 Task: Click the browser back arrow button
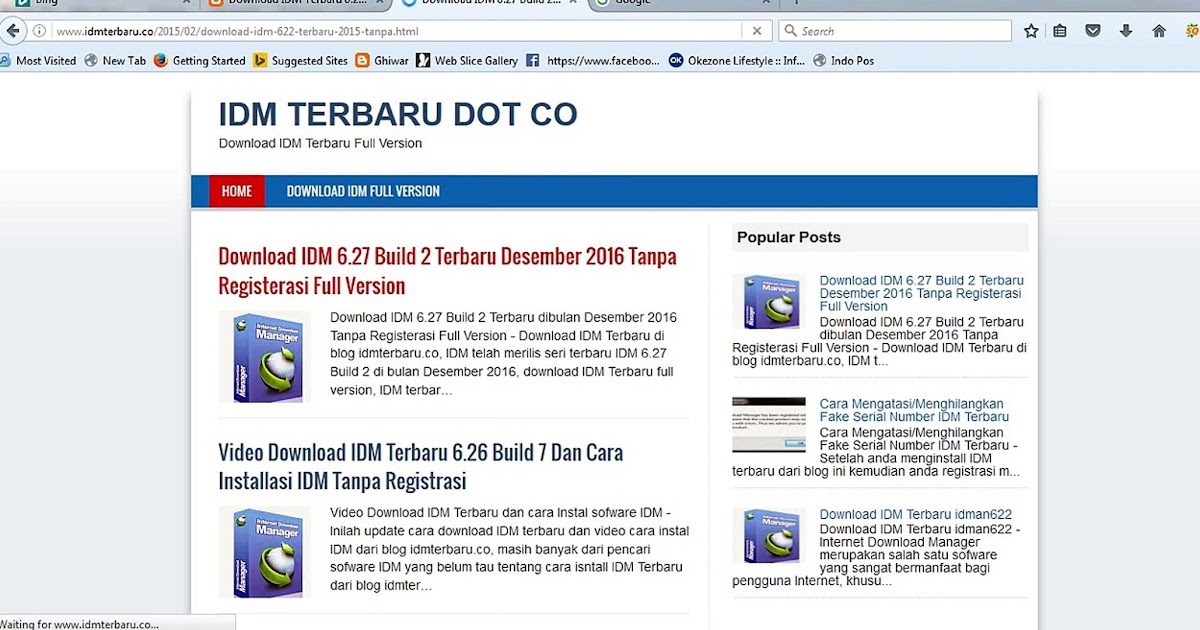tap(13, 31)
